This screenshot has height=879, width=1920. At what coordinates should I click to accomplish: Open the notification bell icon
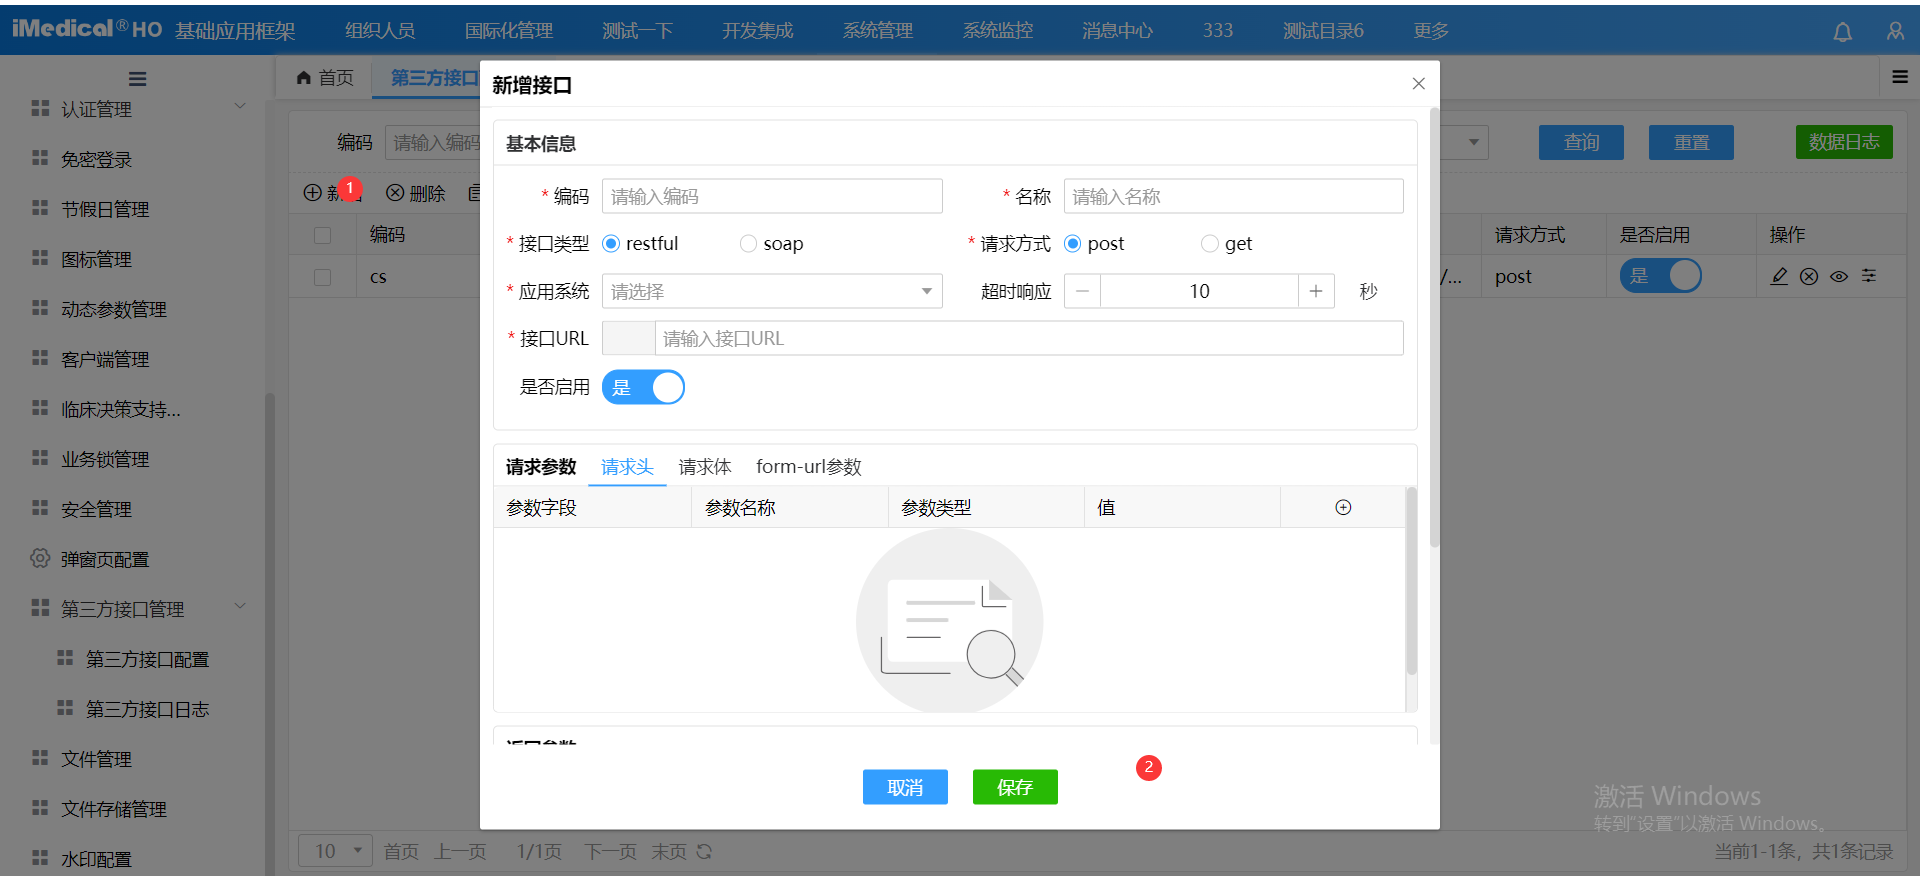point(1842,32)
